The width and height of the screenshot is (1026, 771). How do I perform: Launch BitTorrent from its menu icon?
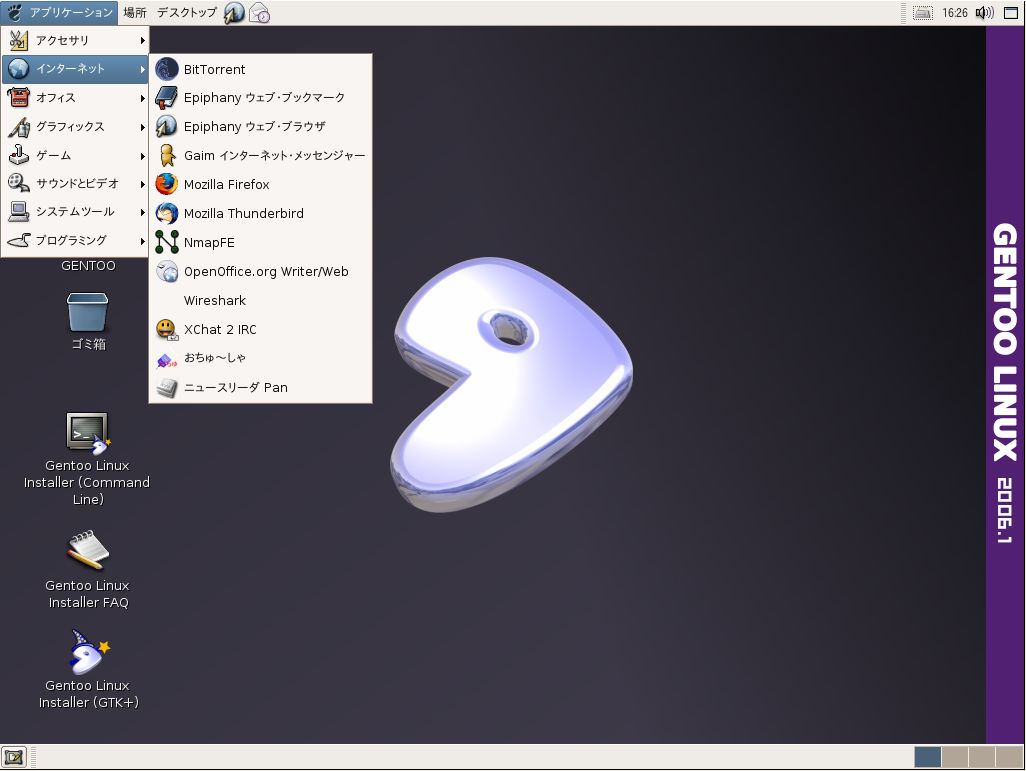coord(167,69)
